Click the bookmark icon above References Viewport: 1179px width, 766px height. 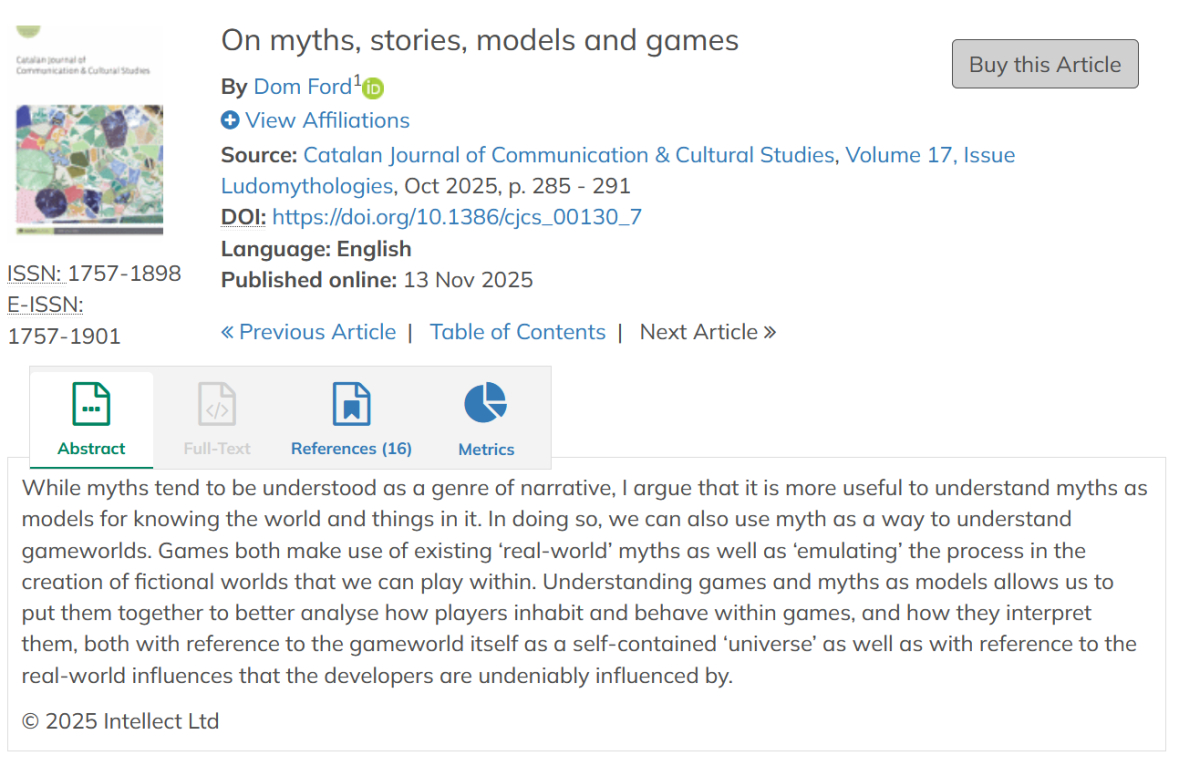351,405
